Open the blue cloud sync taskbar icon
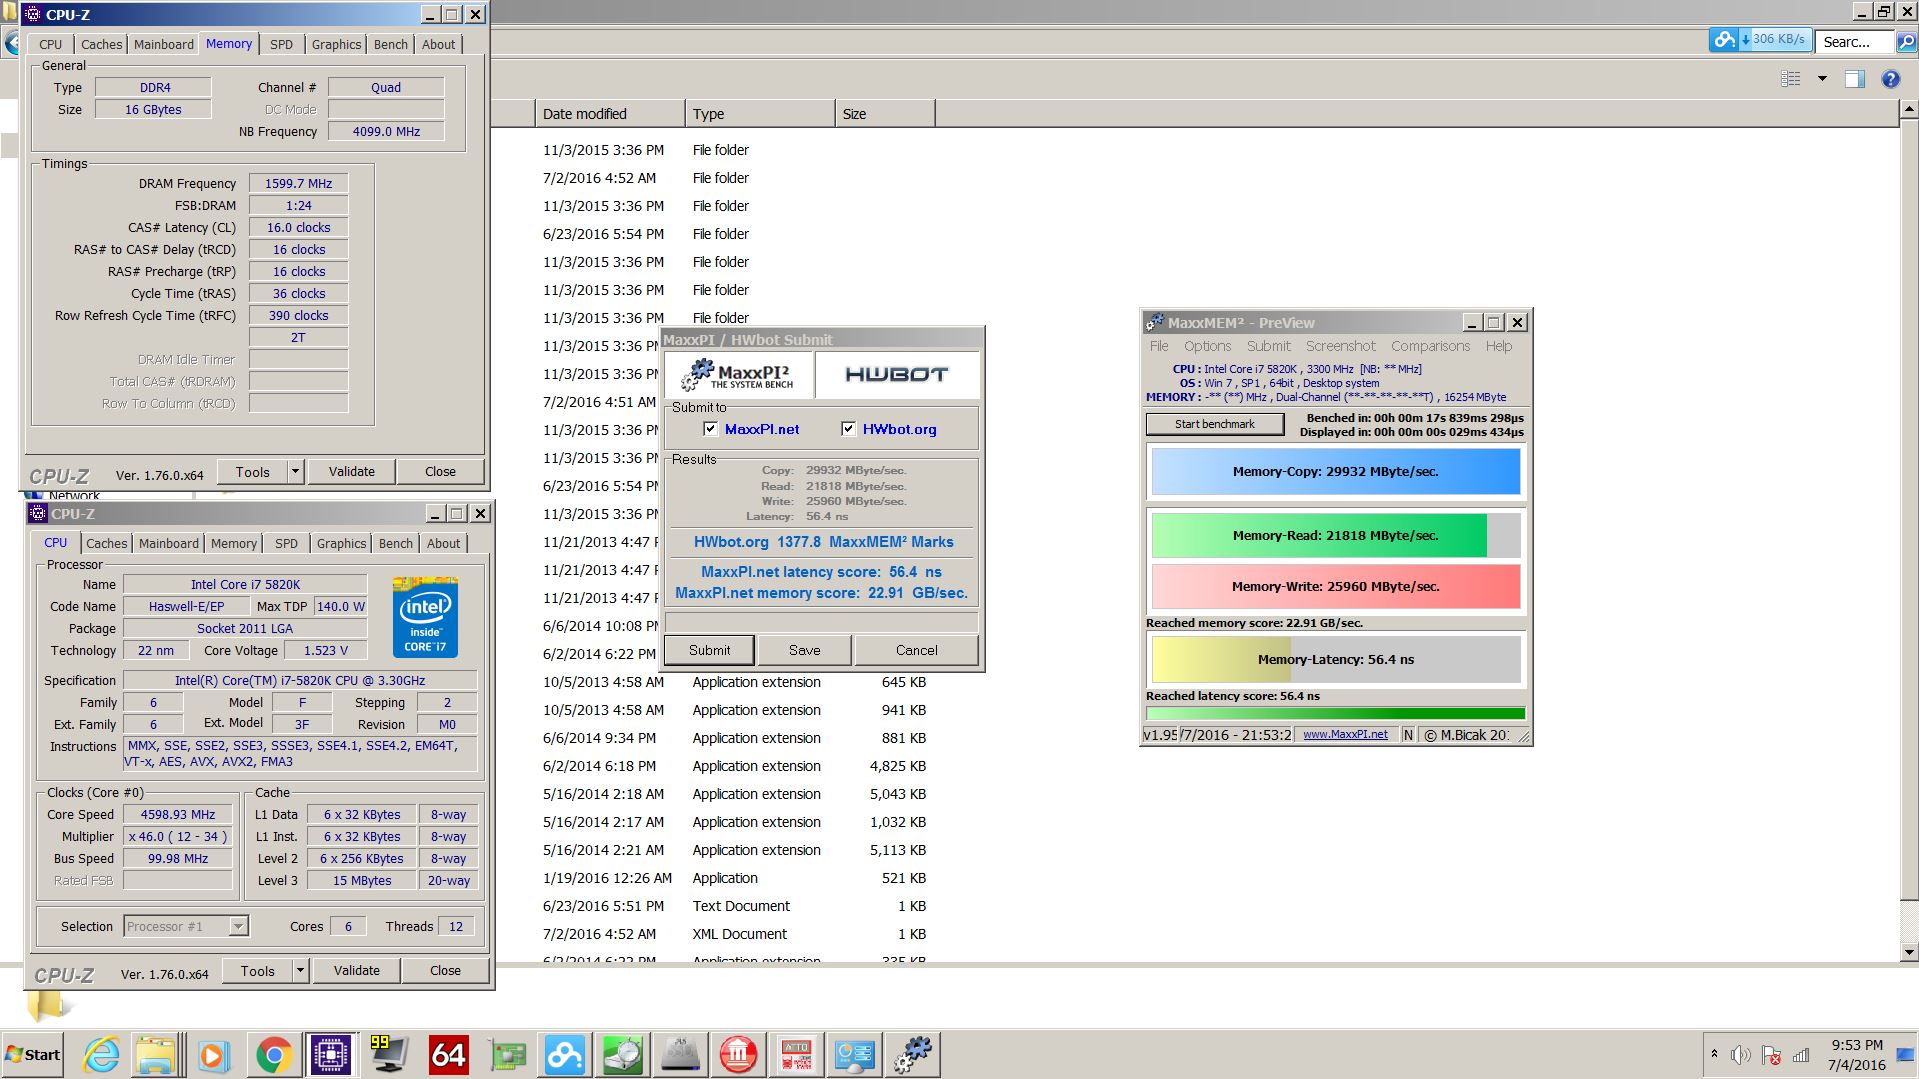The image size is (1919, 1079). coord(565,1055)
